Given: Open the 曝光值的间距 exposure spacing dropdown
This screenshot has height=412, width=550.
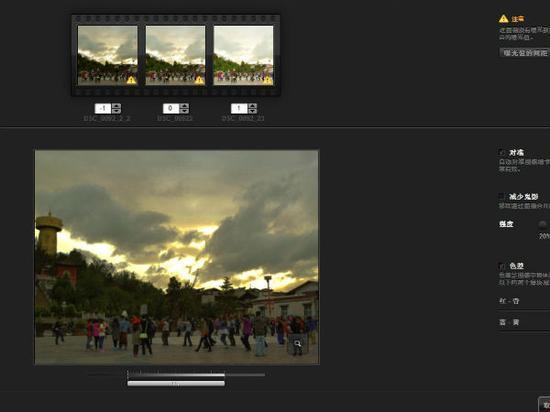Looking at the screenshot, I should pyautogui.click(x=525, y=53).
